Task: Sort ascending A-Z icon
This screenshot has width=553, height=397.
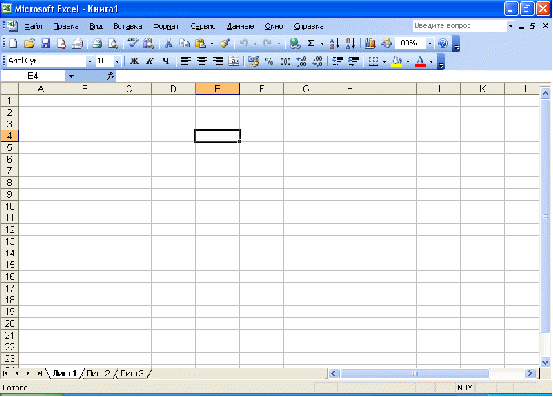Action: (334, 43)
